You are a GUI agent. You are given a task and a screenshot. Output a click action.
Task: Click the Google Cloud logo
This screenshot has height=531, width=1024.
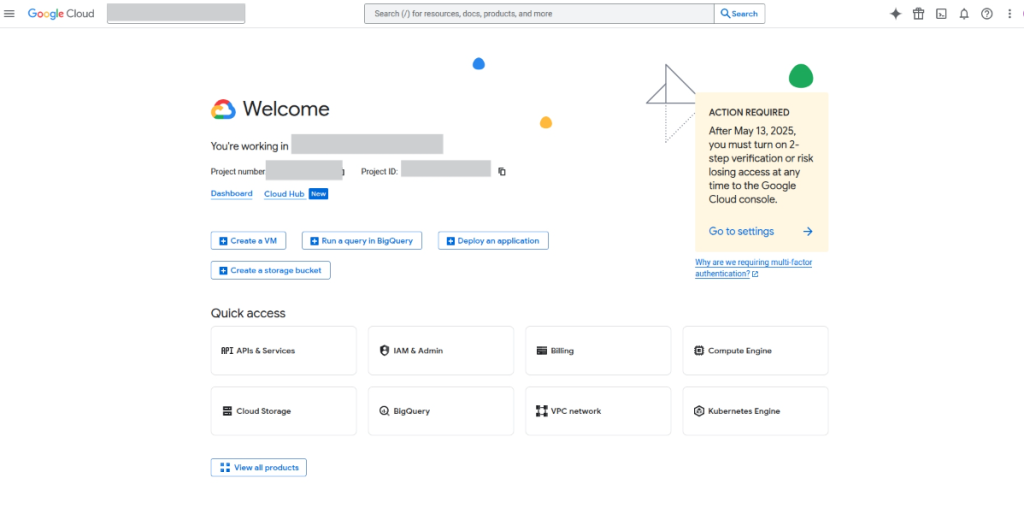pos(61,14)
